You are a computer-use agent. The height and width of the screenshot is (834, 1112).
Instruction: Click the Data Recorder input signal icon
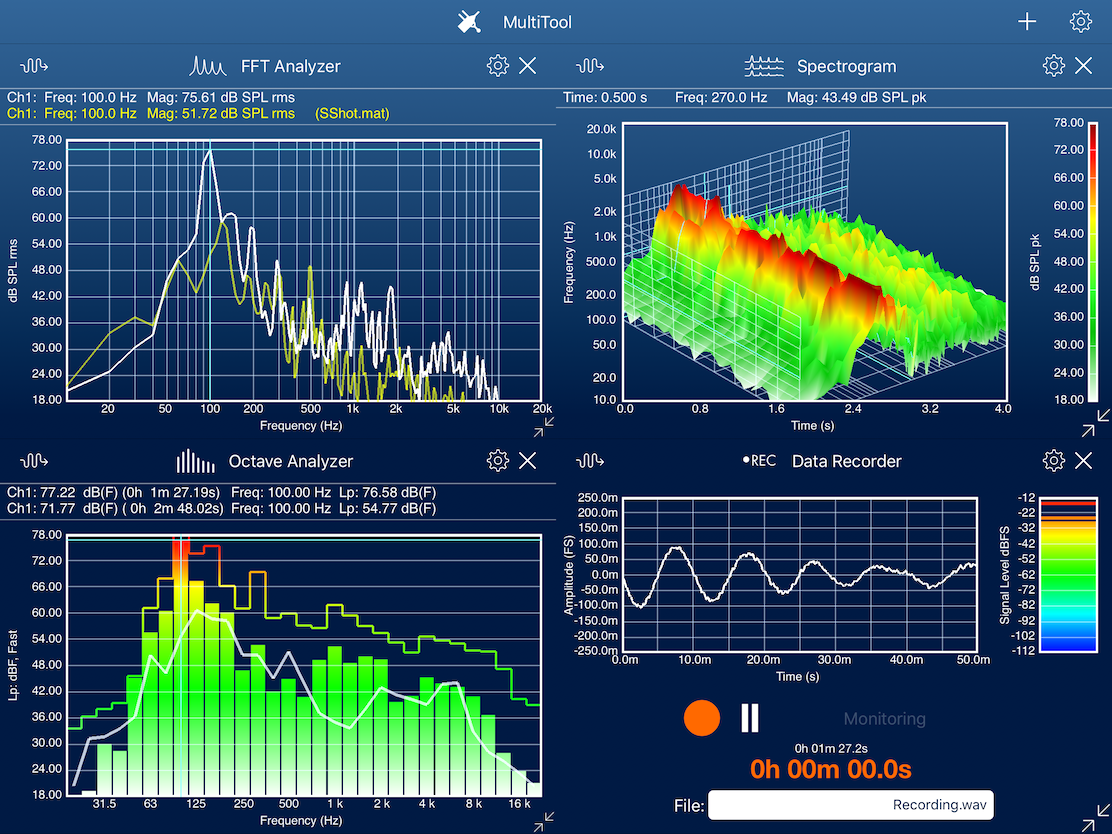589,461
